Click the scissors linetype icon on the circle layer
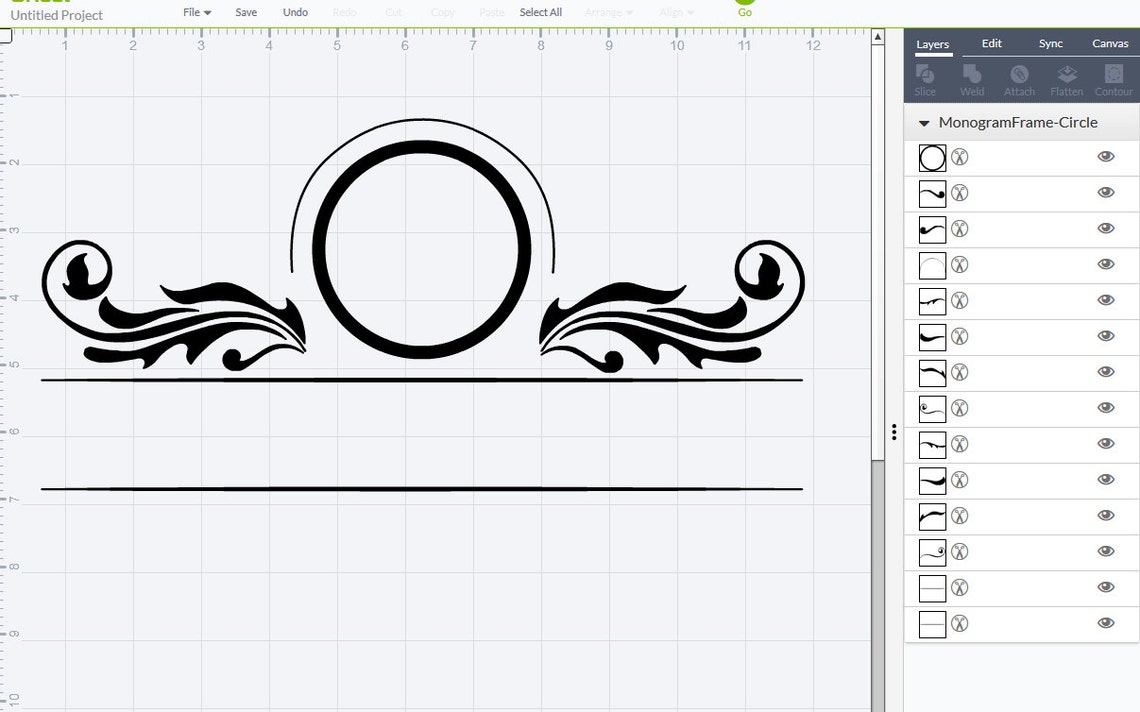The width and height of the screenshot is (1140, 712). [959, 157]
